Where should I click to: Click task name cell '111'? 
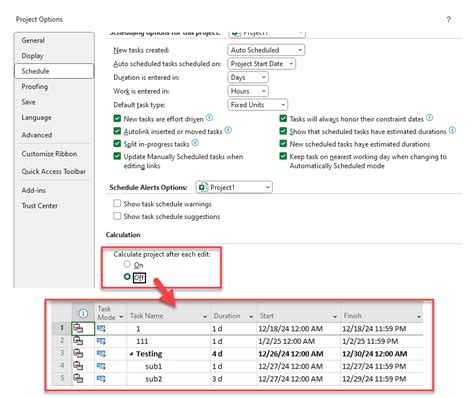click(x=168, y=341)
